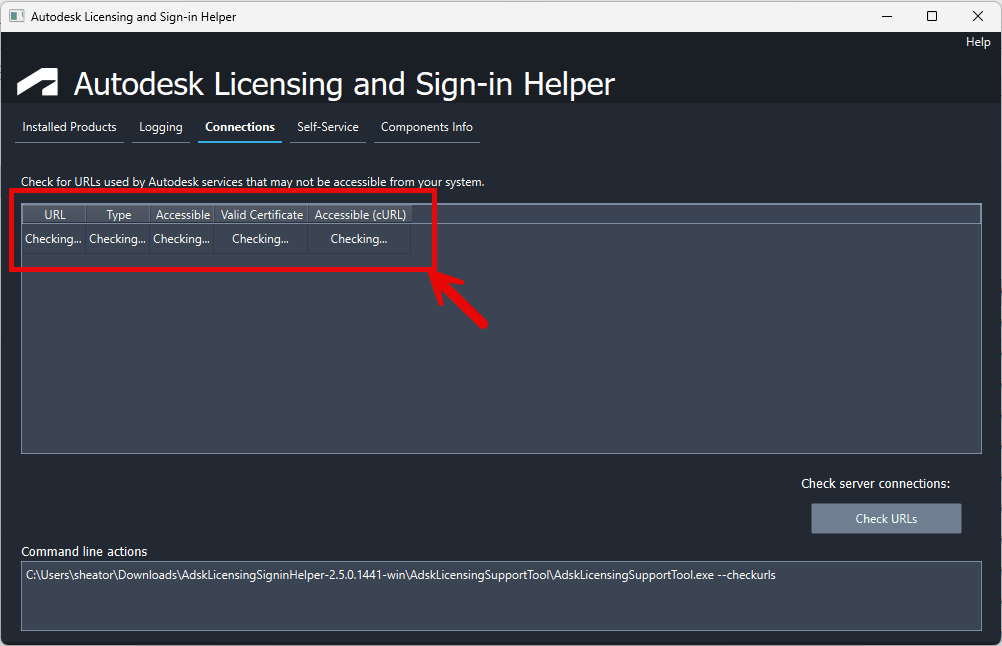Click the "Check server connections:" label
Screen dimensions: 1002x646
click(875, 484)
